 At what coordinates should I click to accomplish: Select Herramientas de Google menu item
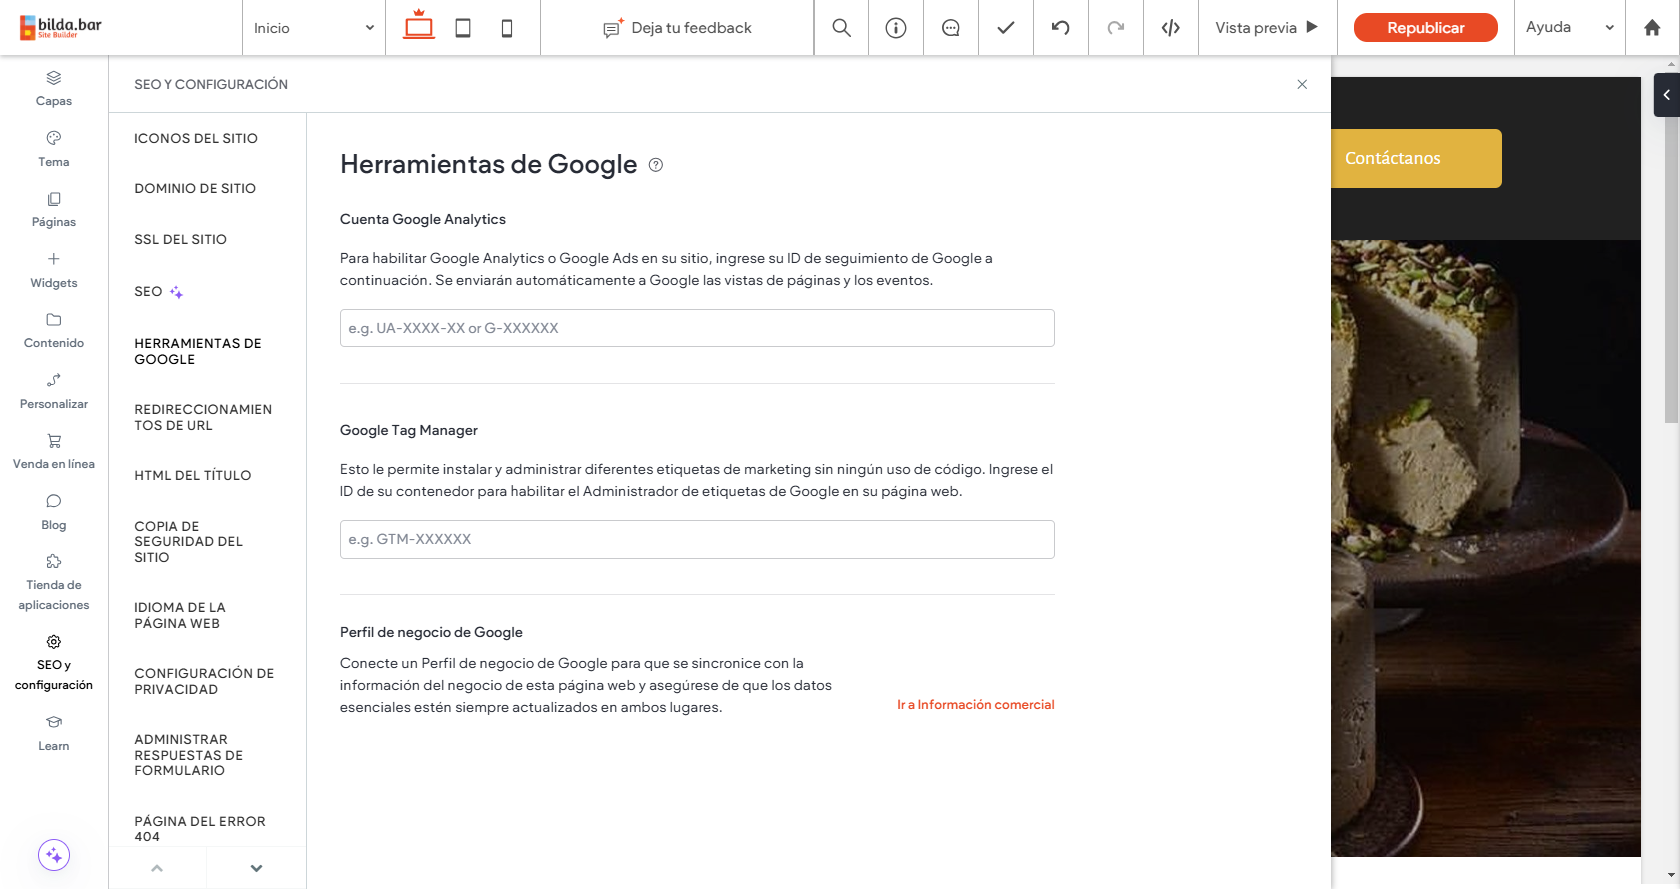[198, 351]
